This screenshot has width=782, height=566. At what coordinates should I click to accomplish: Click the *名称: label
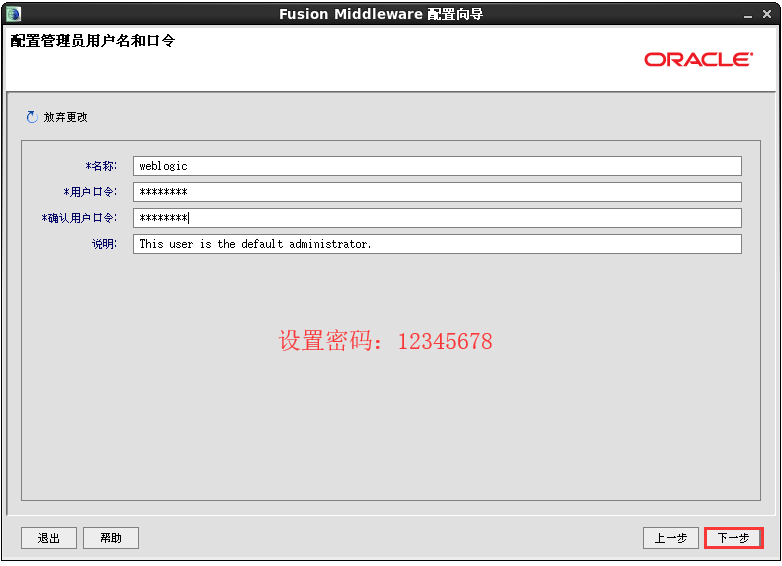tap(101, 166)
